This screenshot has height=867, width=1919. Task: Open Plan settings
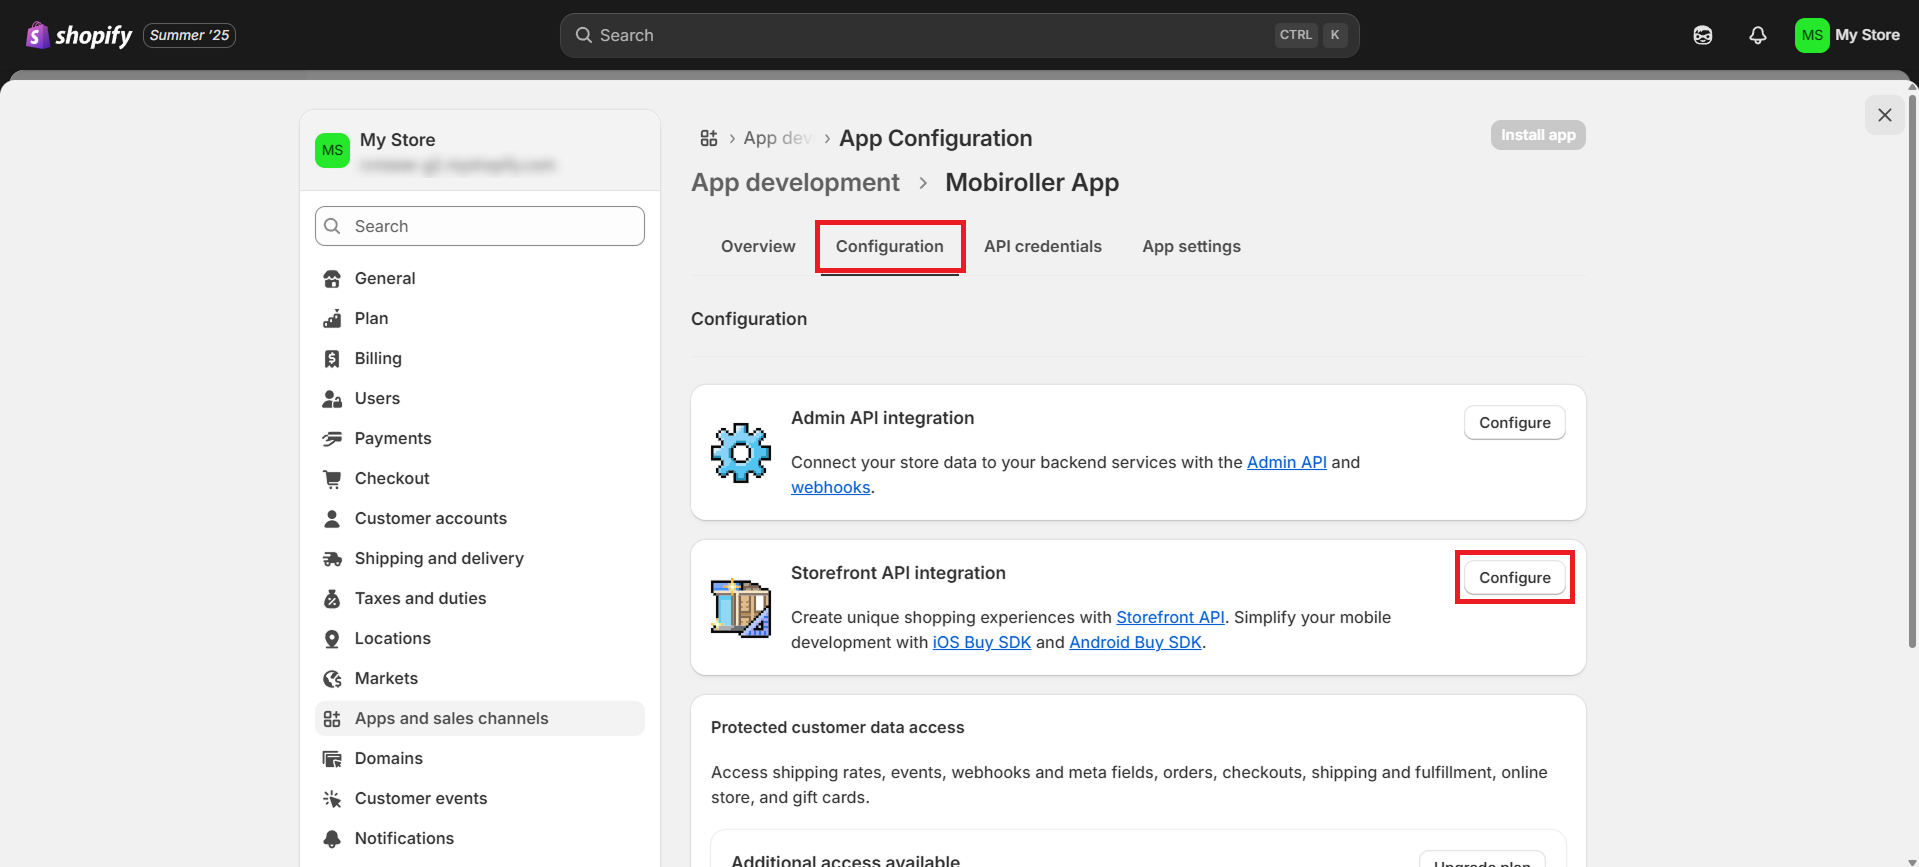pyautogui.click(x=480, y=318)
